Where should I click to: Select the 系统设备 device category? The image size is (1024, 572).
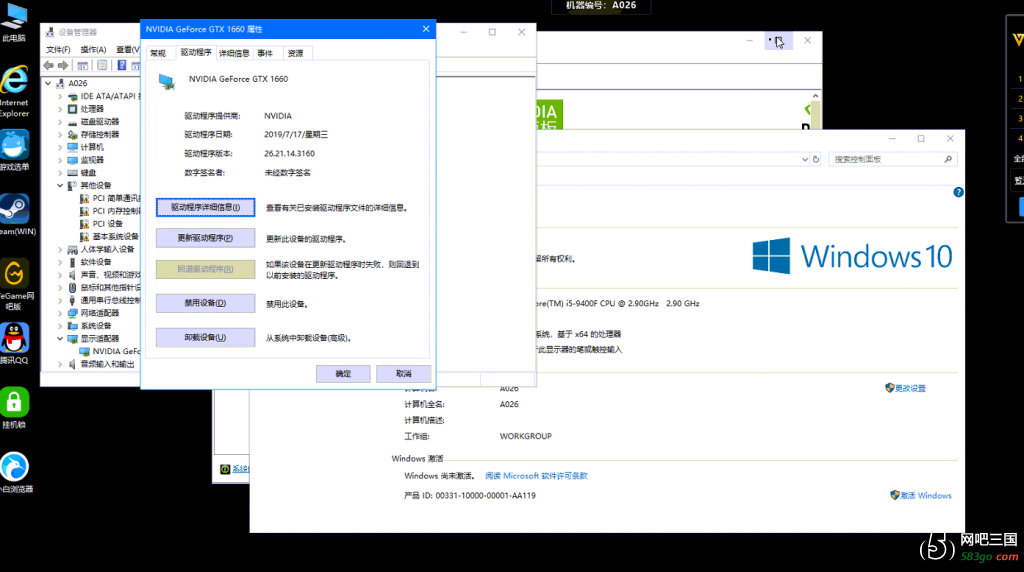96,325
